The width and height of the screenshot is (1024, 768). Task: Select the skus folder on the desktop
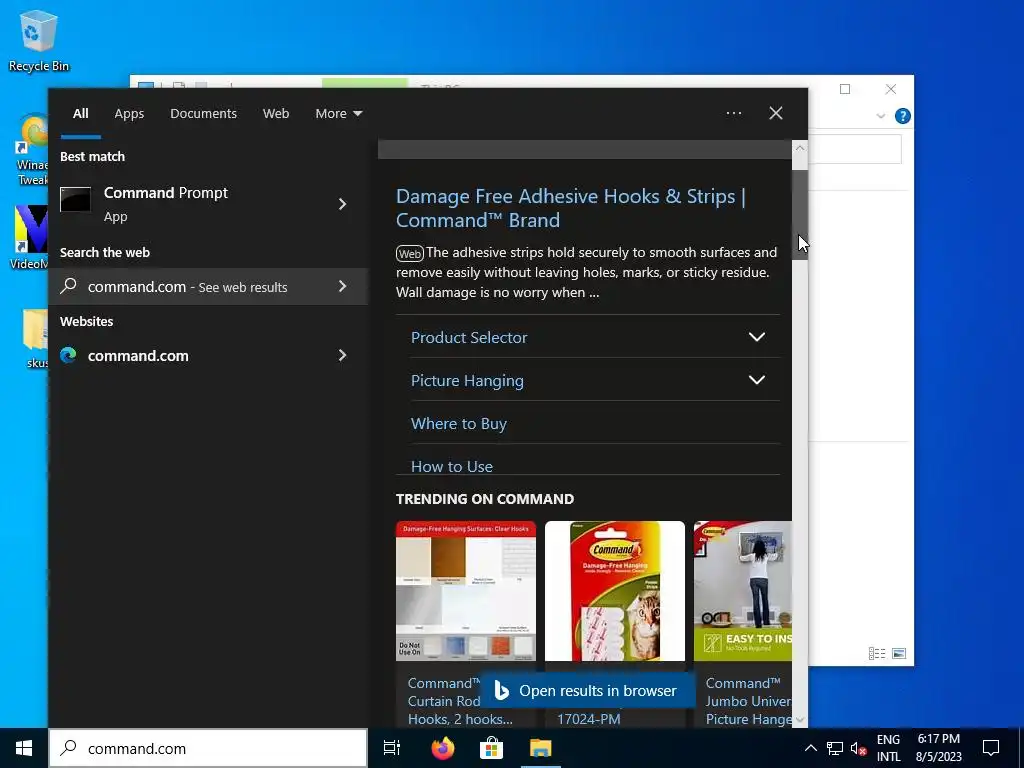pyautogui.click(x=36, y=338)
